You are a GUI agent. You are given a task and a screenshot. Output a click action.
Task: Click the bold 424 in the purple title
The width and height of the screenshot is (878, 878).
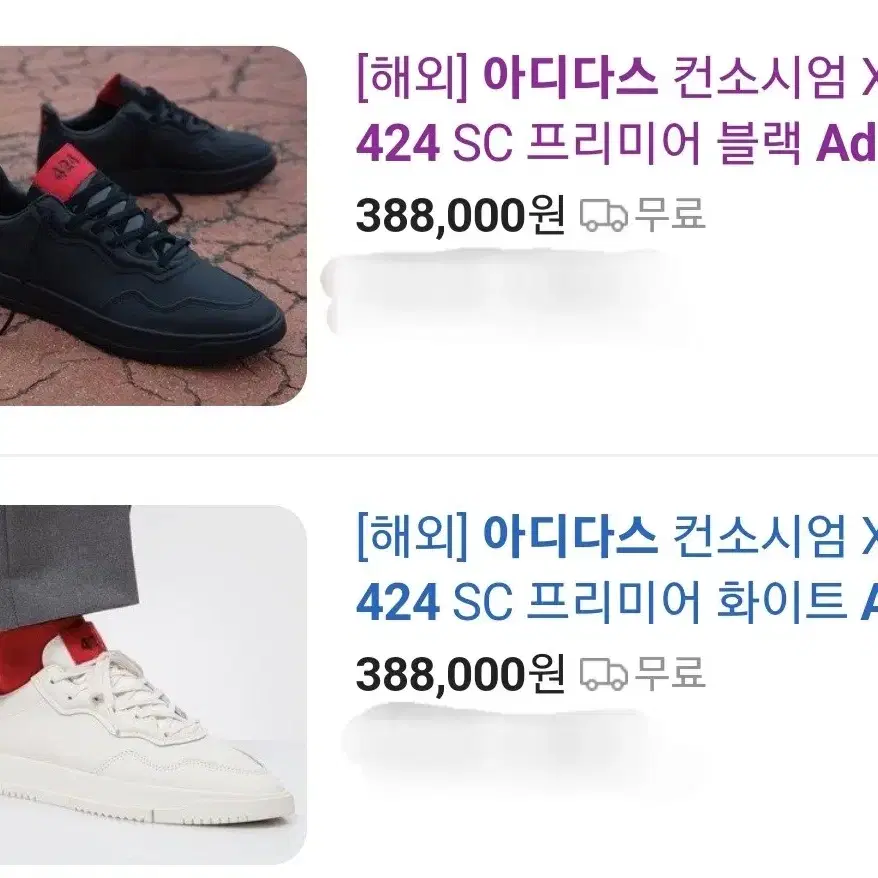398,144
